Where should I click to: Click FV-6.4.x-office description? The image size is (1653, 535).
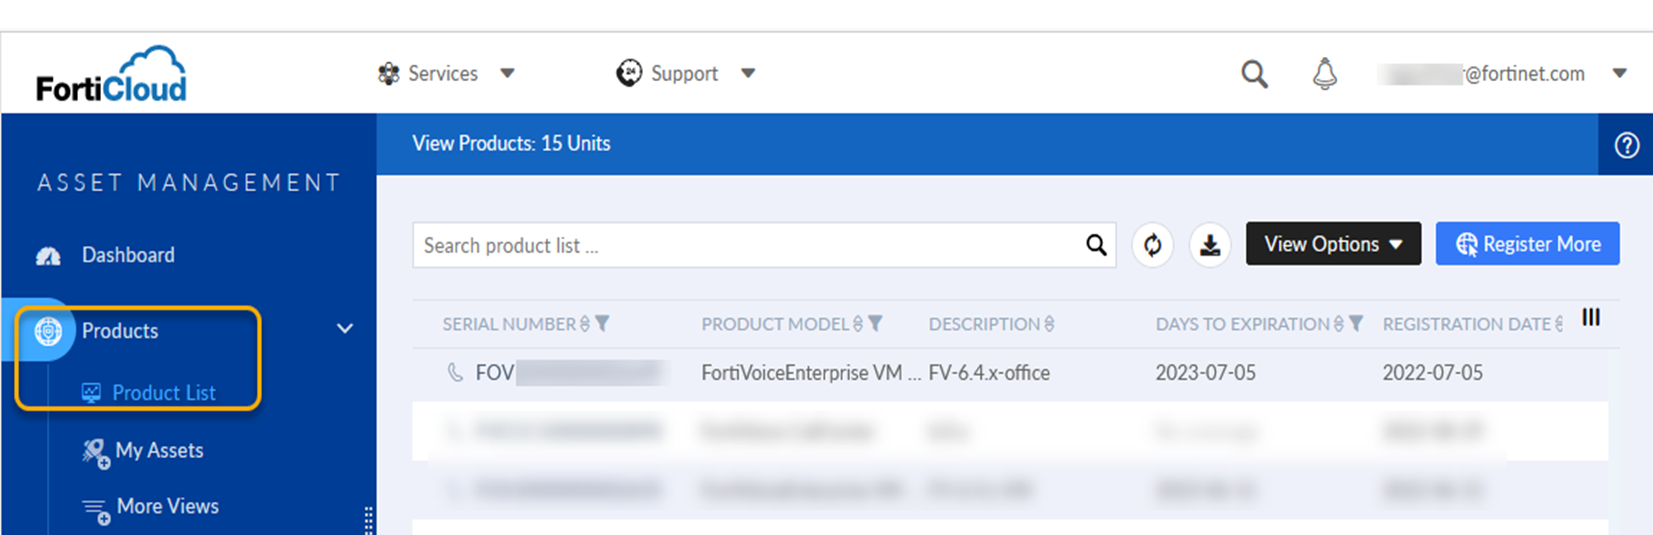pyautogui.click(x=989, y=373)
